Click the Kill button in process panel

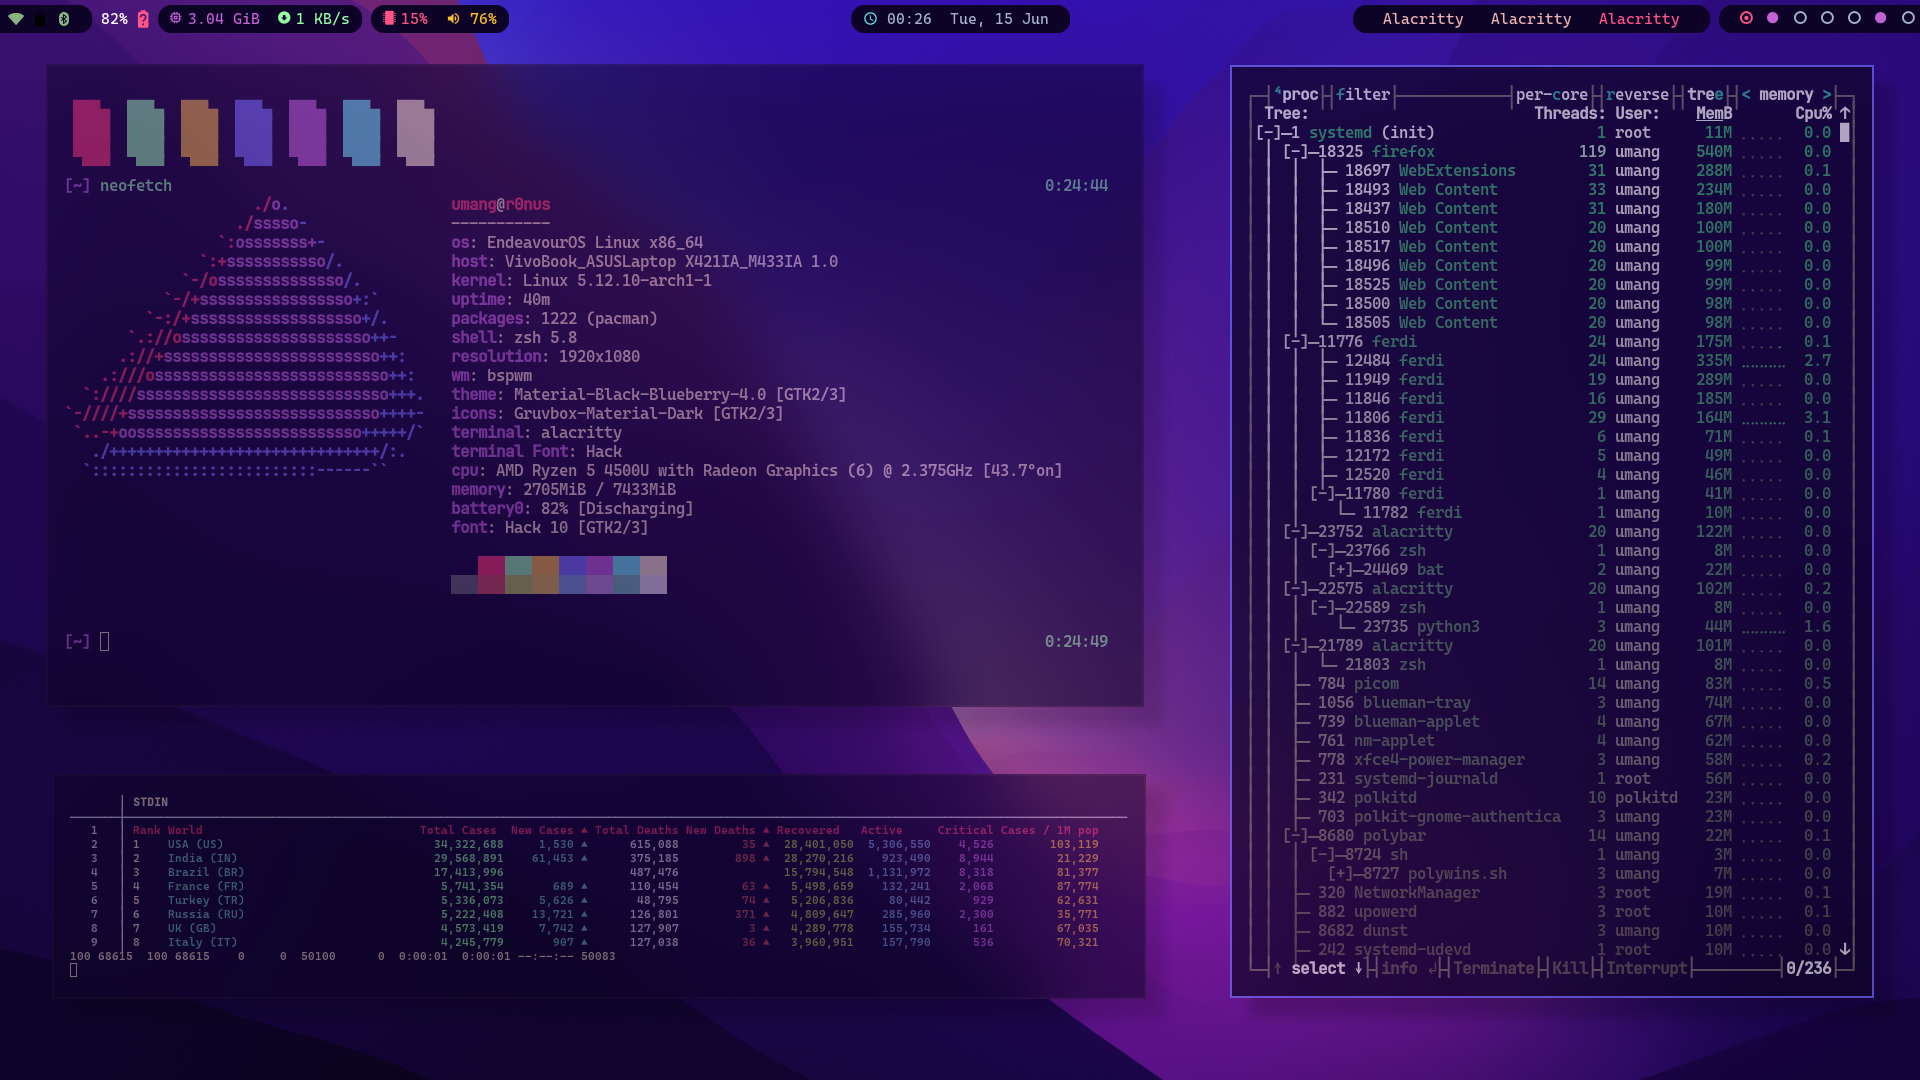(x=1569, y=968)
